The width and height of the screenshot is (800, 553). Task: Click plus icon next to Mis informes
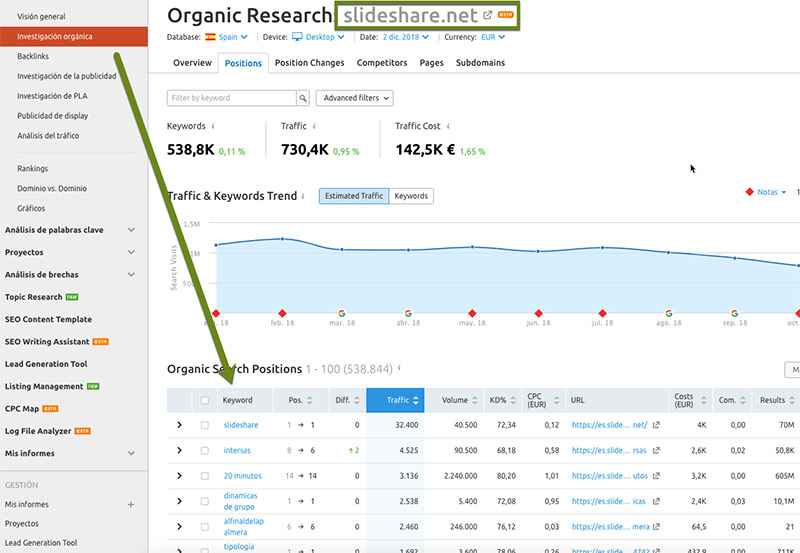pos(131,505)
